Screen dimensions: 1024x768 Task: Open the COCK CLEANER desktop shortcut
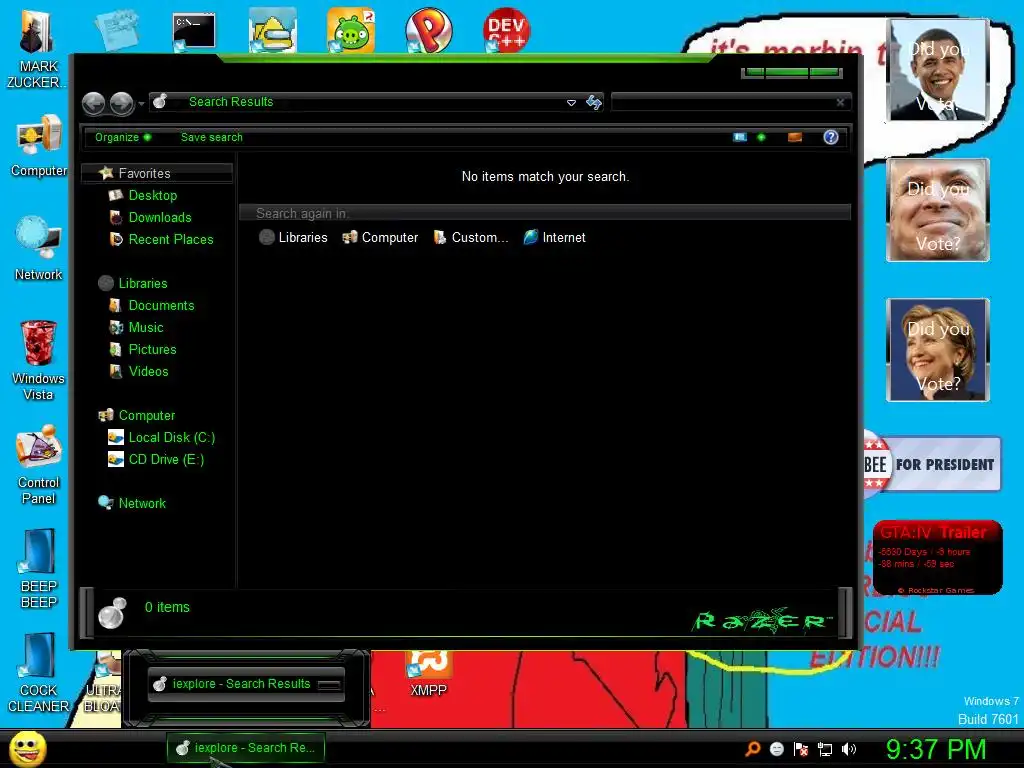(38, 673)
